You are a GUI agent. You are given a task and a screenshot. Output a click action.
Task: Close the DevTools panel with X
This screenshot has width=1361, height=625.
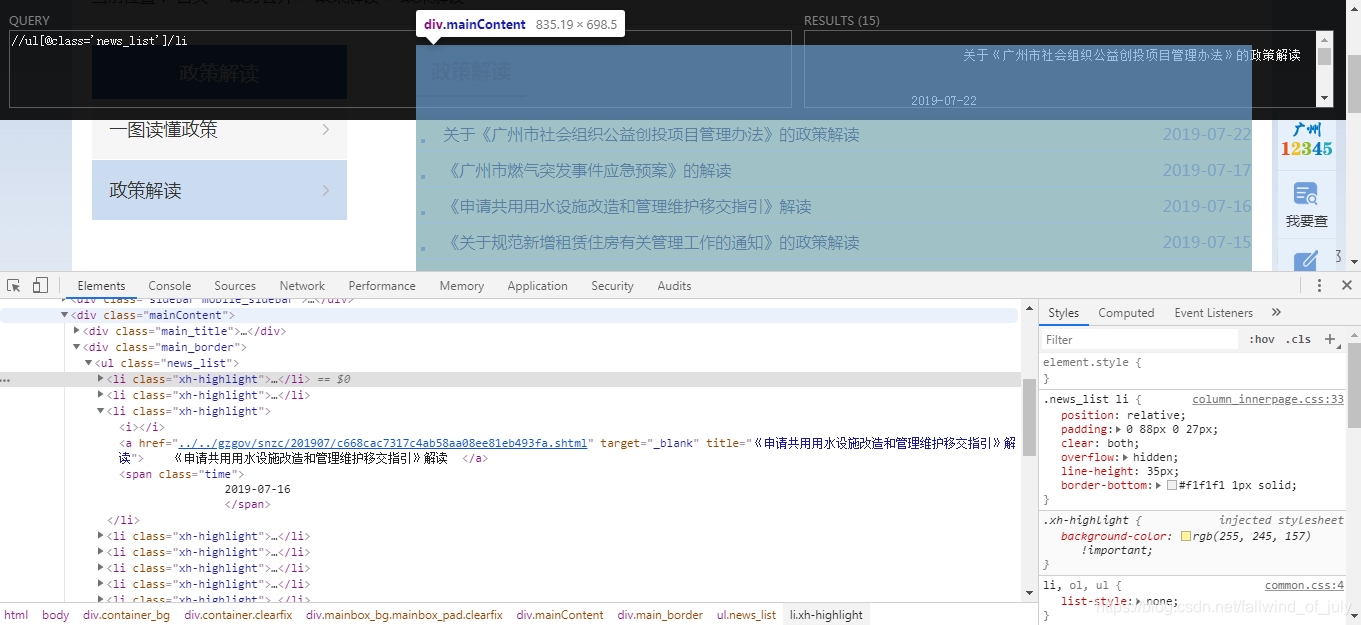pyautogui.click(x=1345, y=285)
